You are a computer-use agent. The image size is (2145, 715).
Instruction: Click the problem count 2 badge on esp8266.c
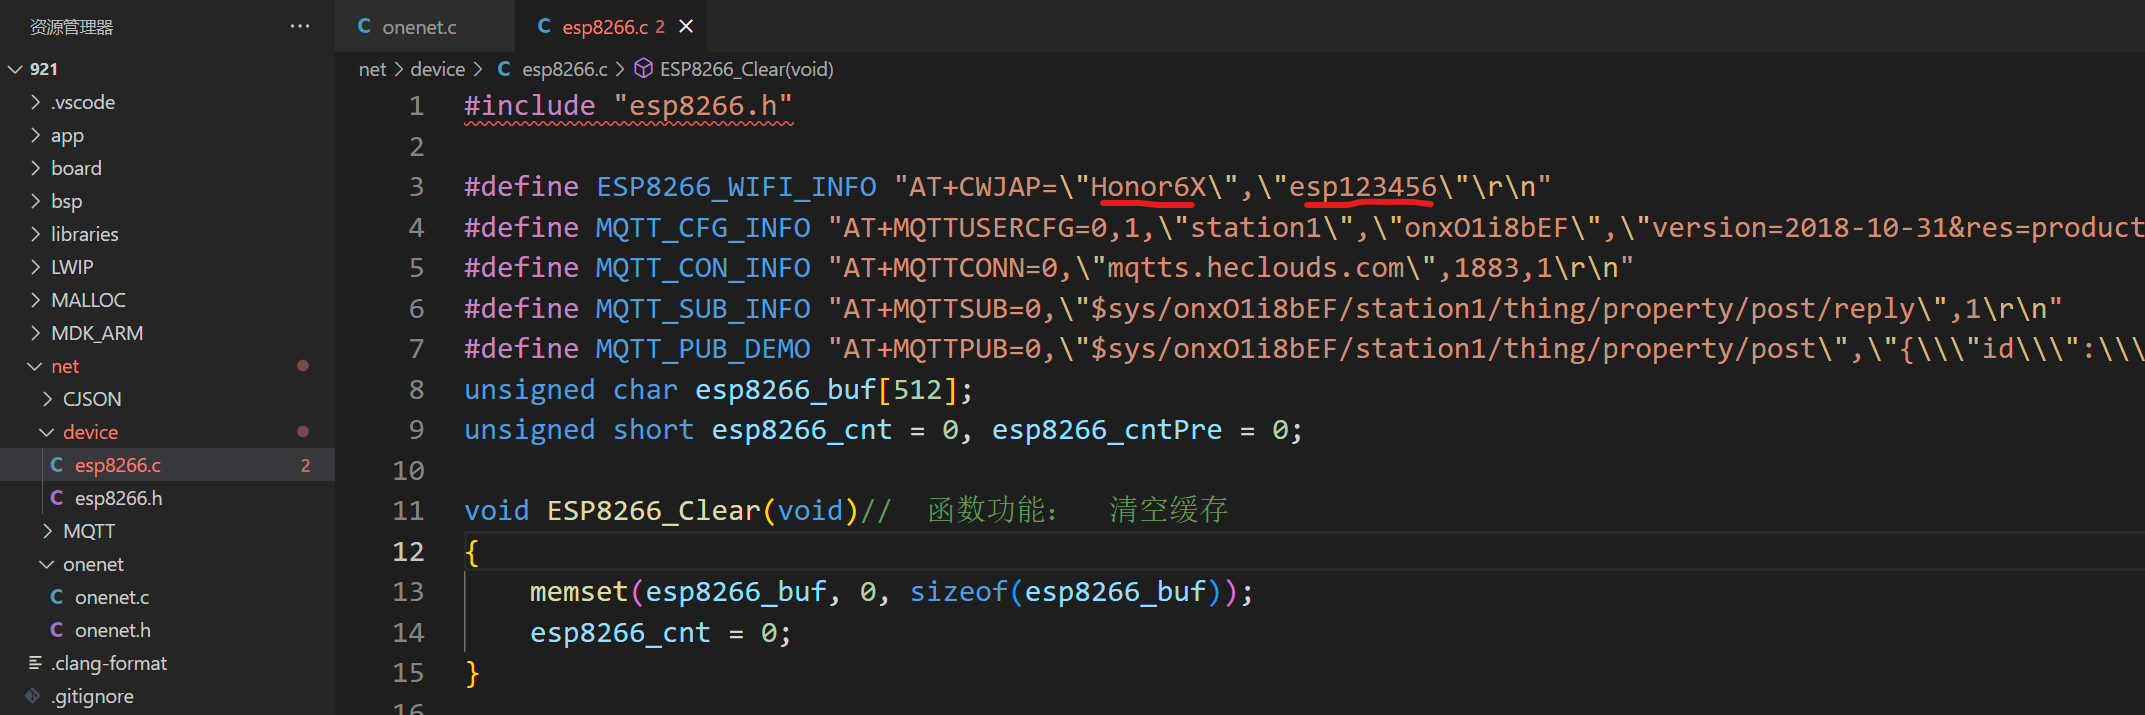click(x=305, y=465)
